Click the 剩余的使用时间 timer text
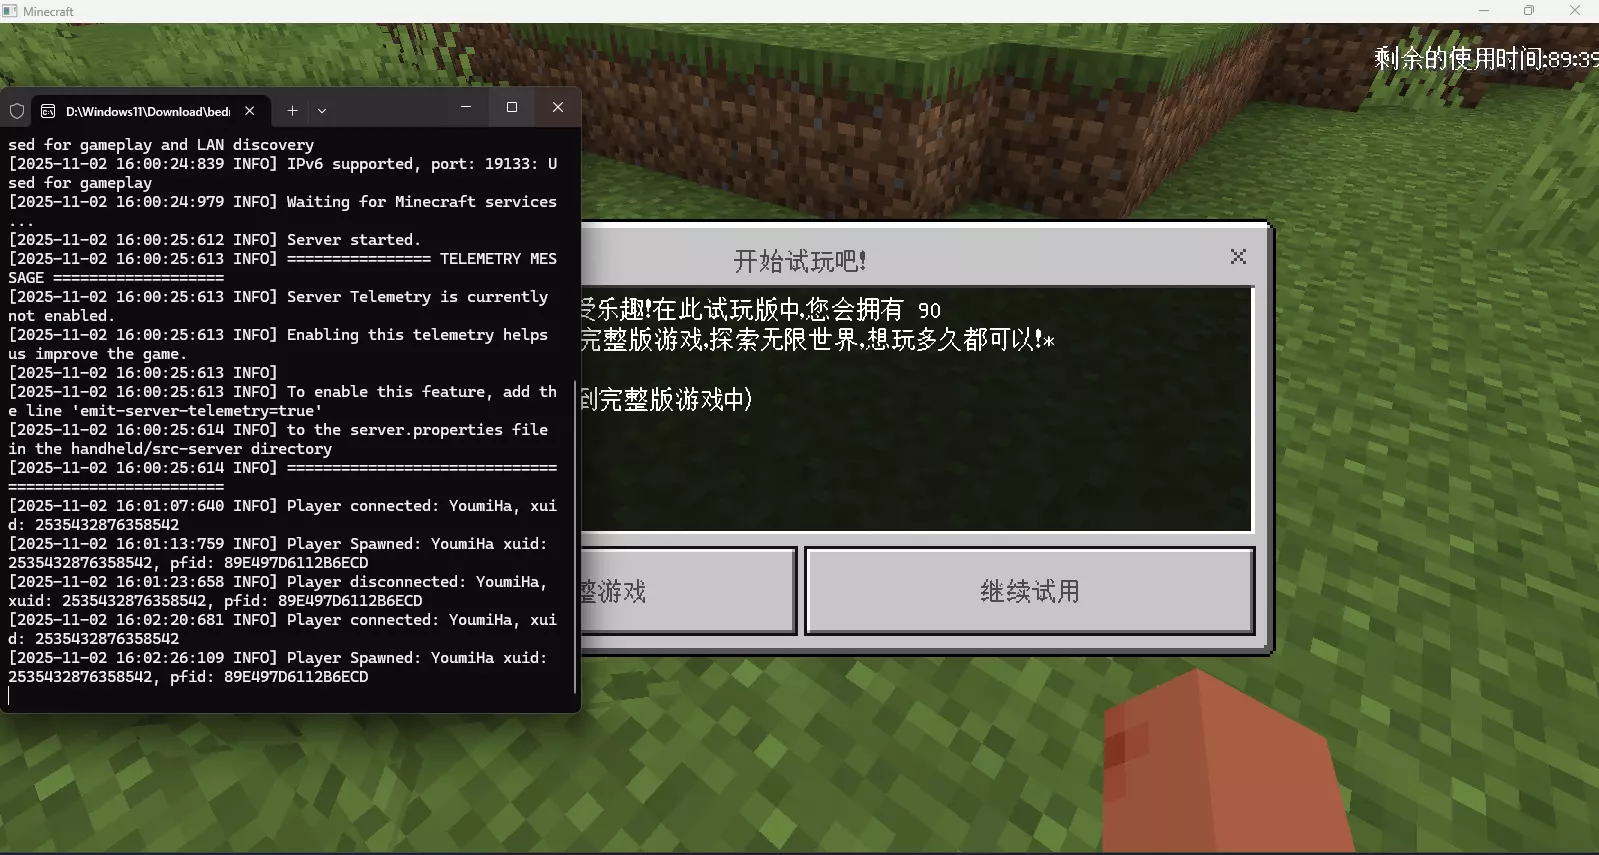The height and width of the screenshot is (855, 1599). (1486, 59)
